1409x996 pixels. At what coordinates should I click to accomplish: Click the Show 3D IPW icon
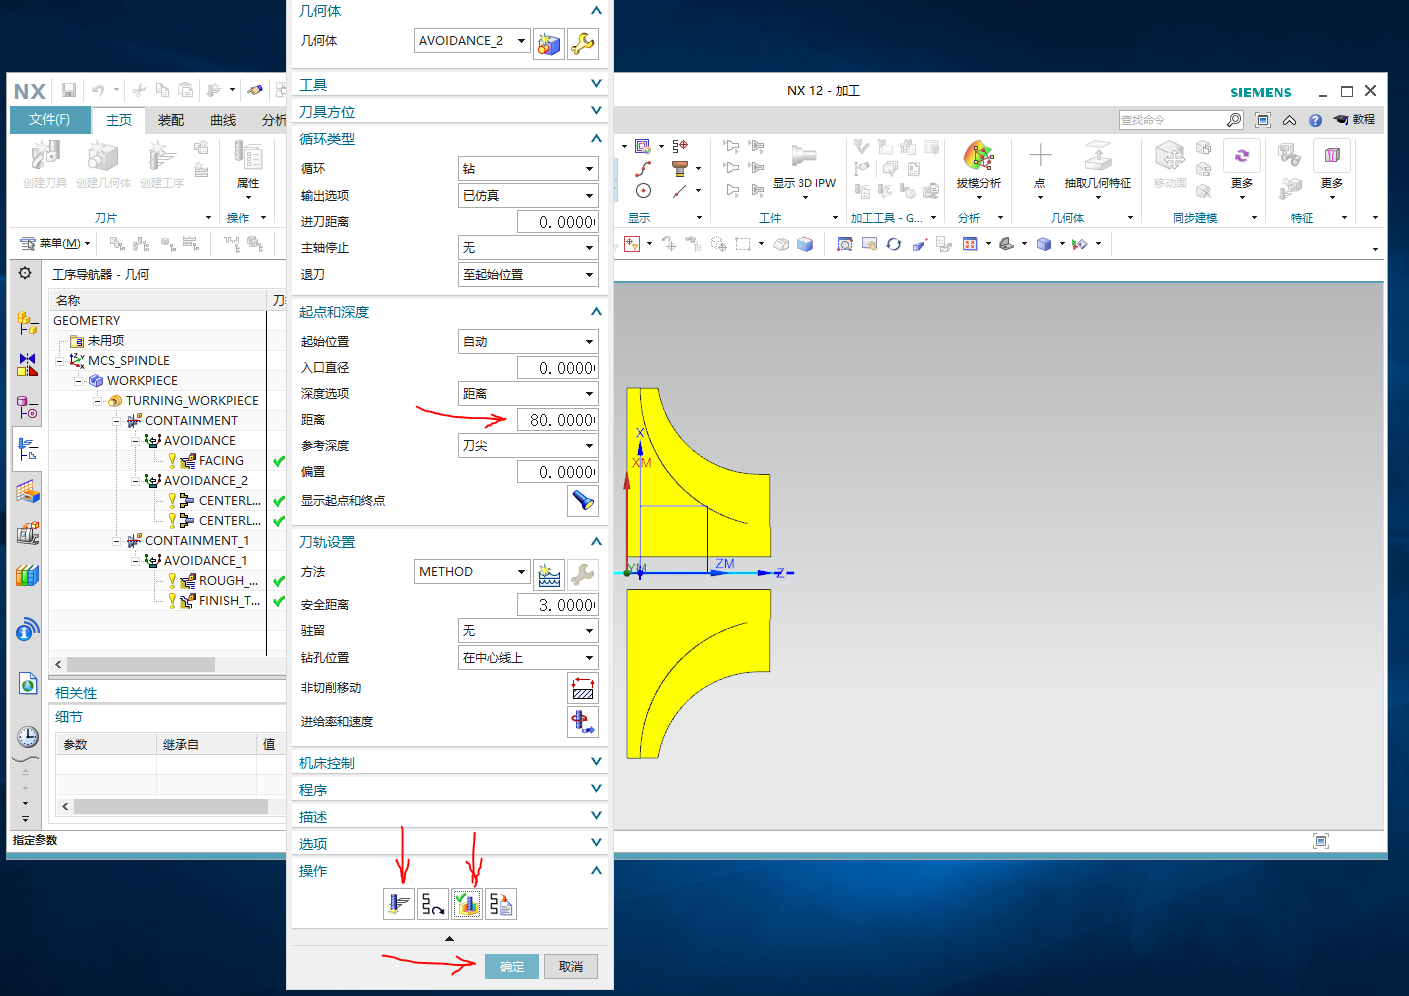click(x=804, y=157)
